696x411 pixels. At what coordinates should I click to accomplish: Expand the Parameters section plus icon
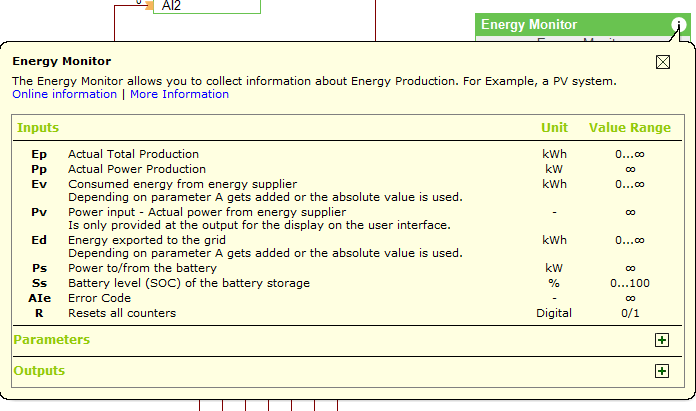[x=661, y=340]
